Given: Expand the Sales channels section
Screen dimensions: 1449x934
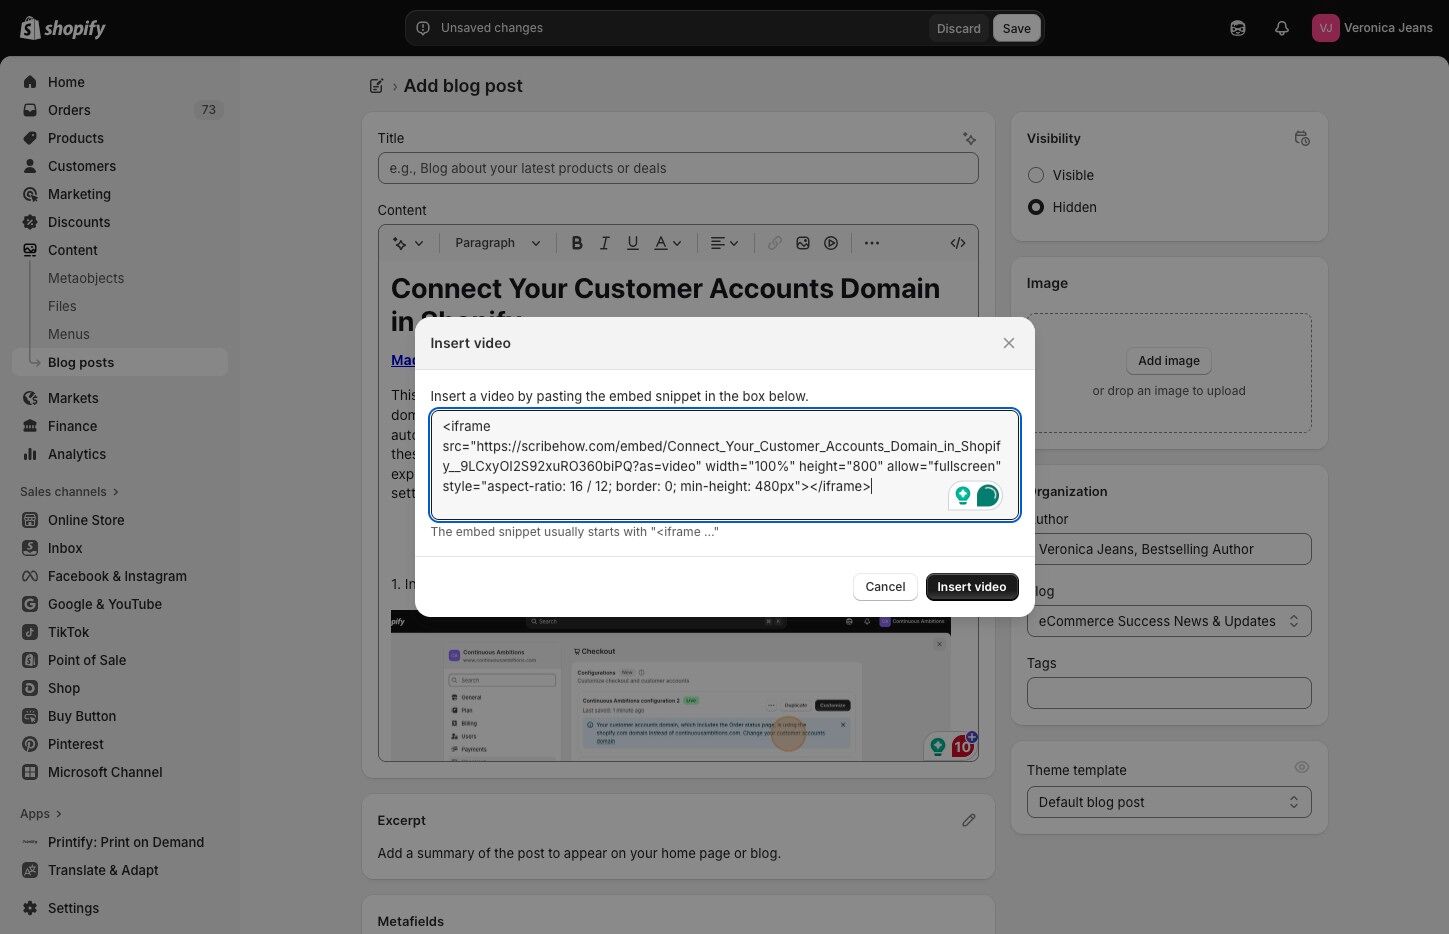Looking at the screenshot, I should 69,492.
